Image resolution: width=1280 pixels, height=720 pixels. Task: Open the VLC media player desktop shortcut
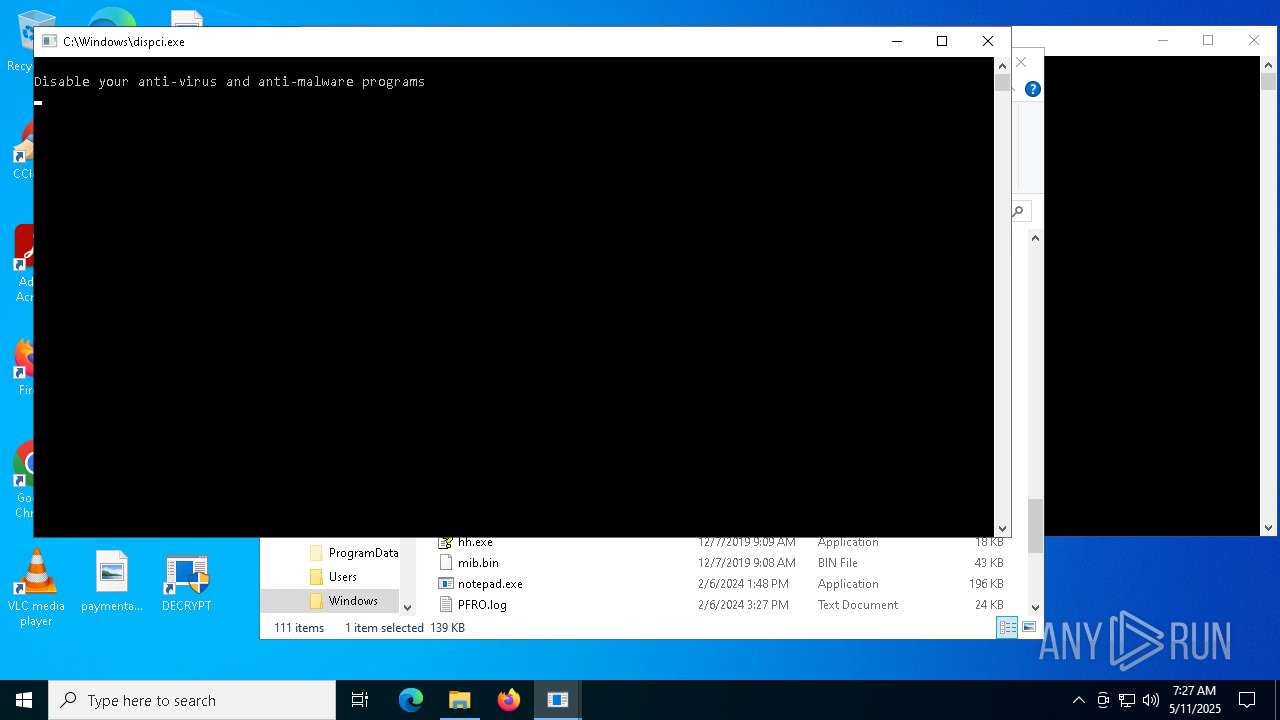tap(36, 588)
